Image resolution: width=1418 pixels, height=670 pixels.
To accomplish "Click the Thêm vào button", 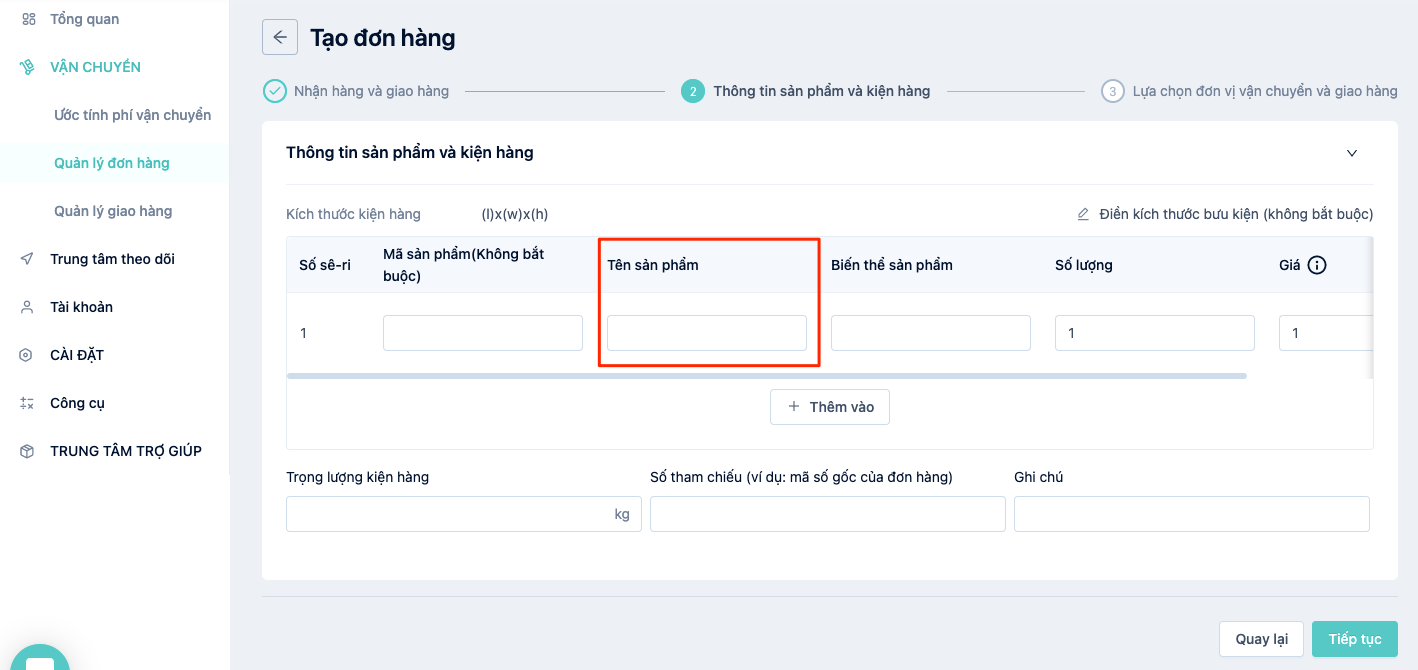I will coord(830,407).
